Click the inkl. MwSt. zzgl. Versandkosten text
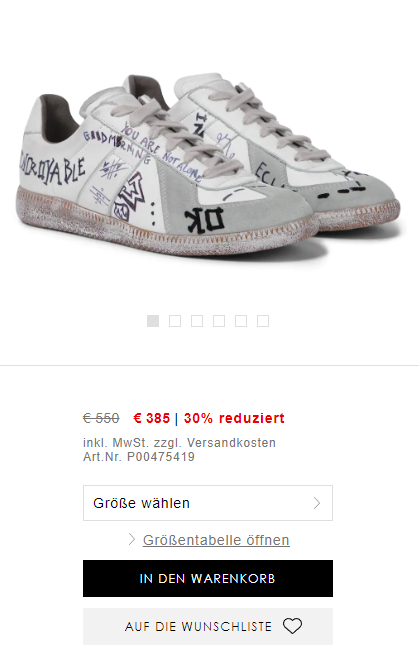 pyautogui.click(x=179, y=443)
